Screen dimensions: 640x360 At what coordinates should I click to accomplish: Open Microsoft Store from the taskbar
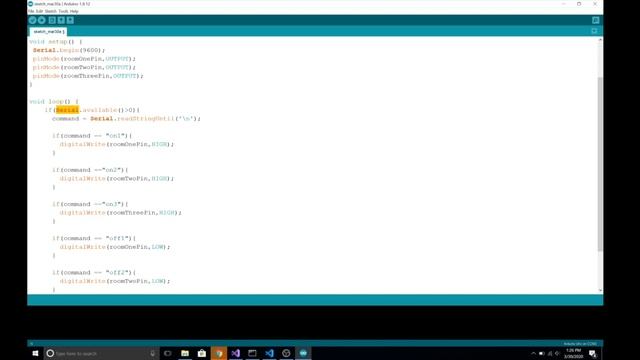202,353
